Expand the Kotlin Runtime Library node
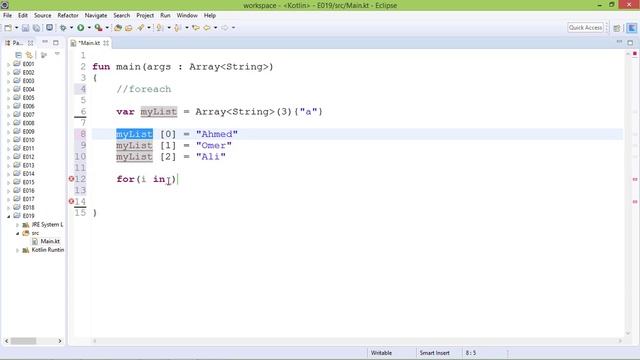Viewport: 640px width, 360px height. point(18,250)
